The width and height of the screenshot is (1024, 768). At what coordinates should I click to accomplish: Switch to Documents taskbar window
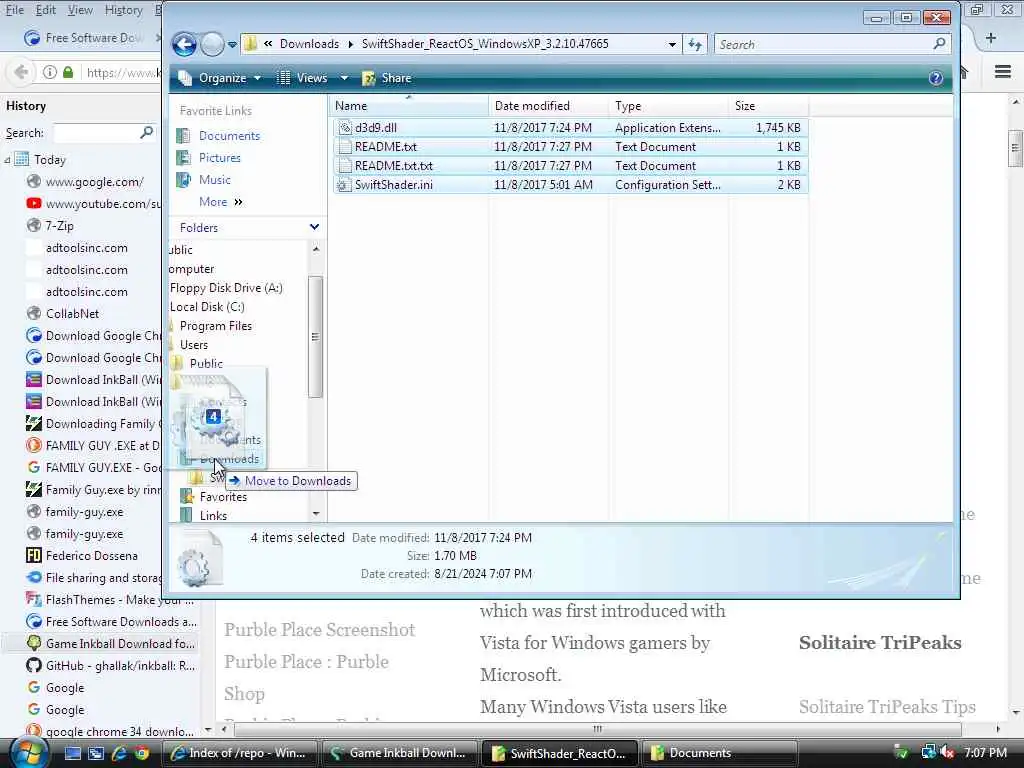[x=719, y=754]
